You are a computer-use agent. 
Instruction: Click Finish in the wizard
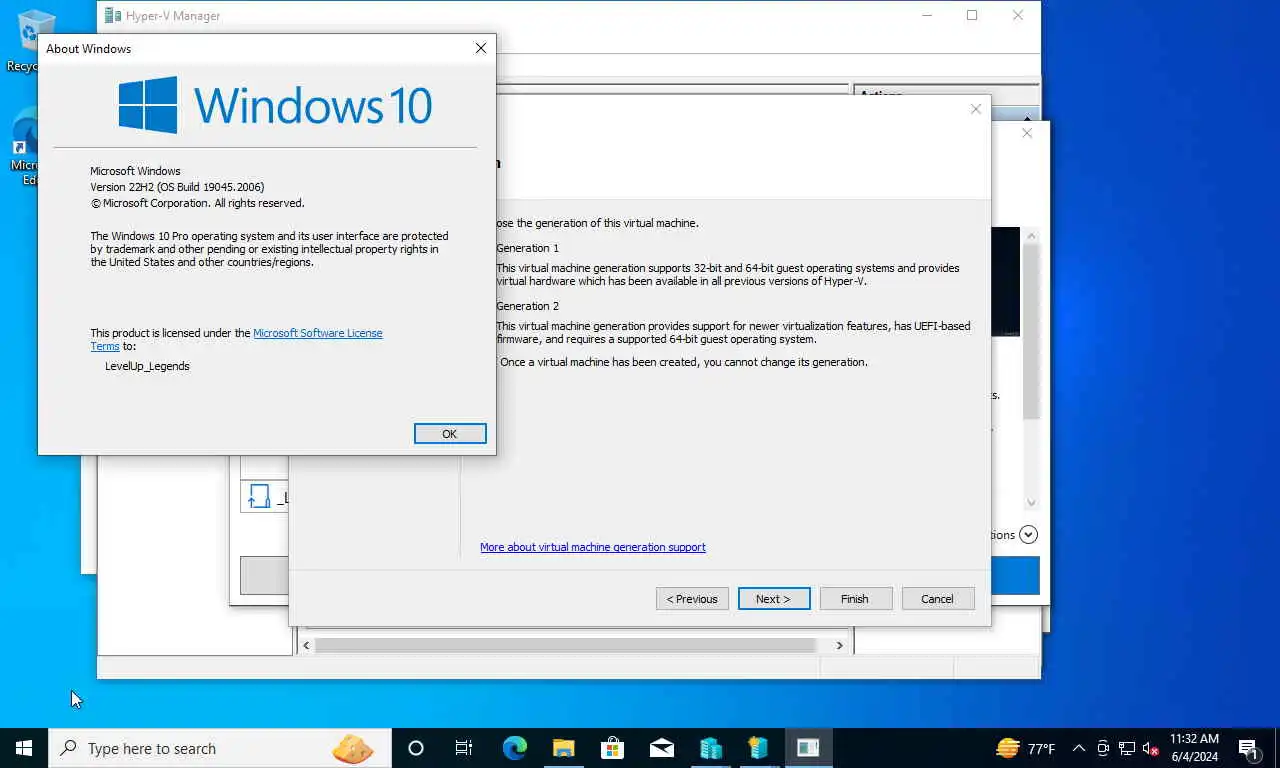[855, 598]
